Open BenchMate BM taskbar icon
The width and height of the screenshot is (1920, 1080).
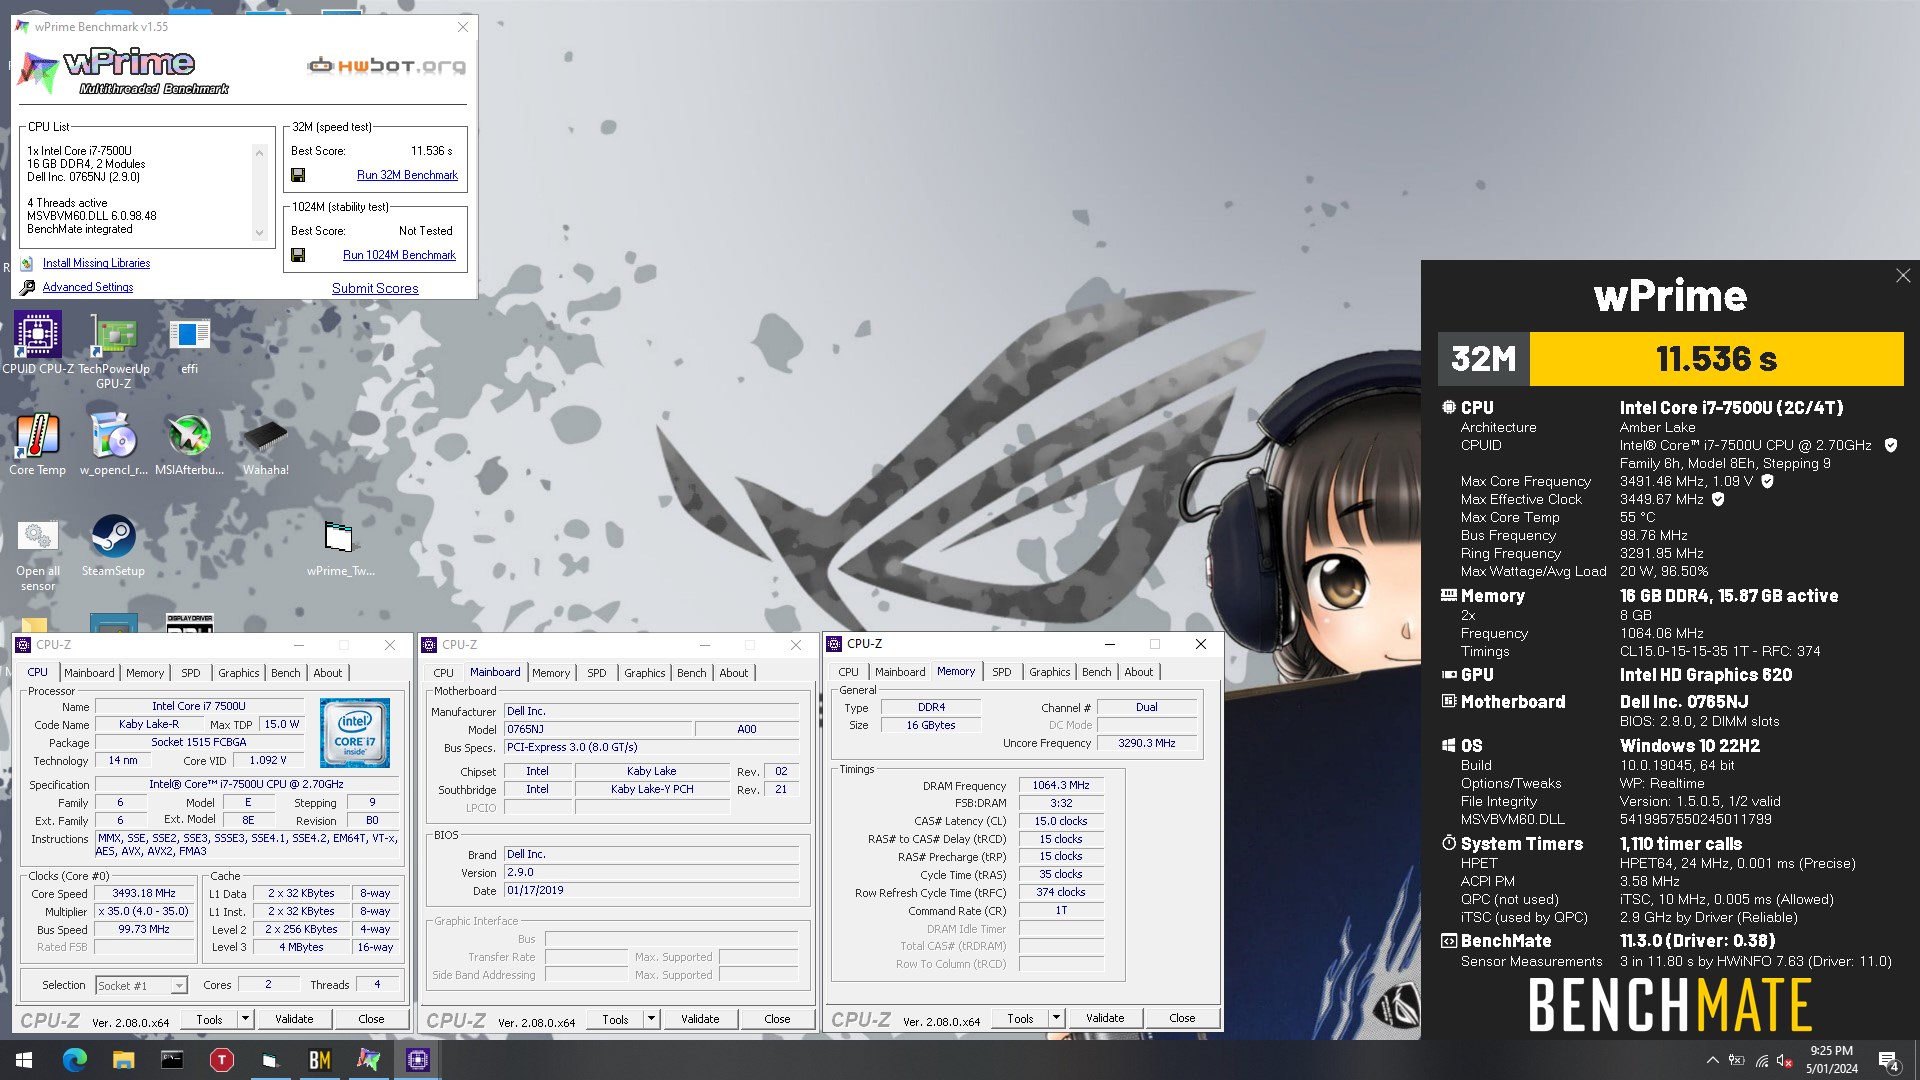tap(319, 1060)
